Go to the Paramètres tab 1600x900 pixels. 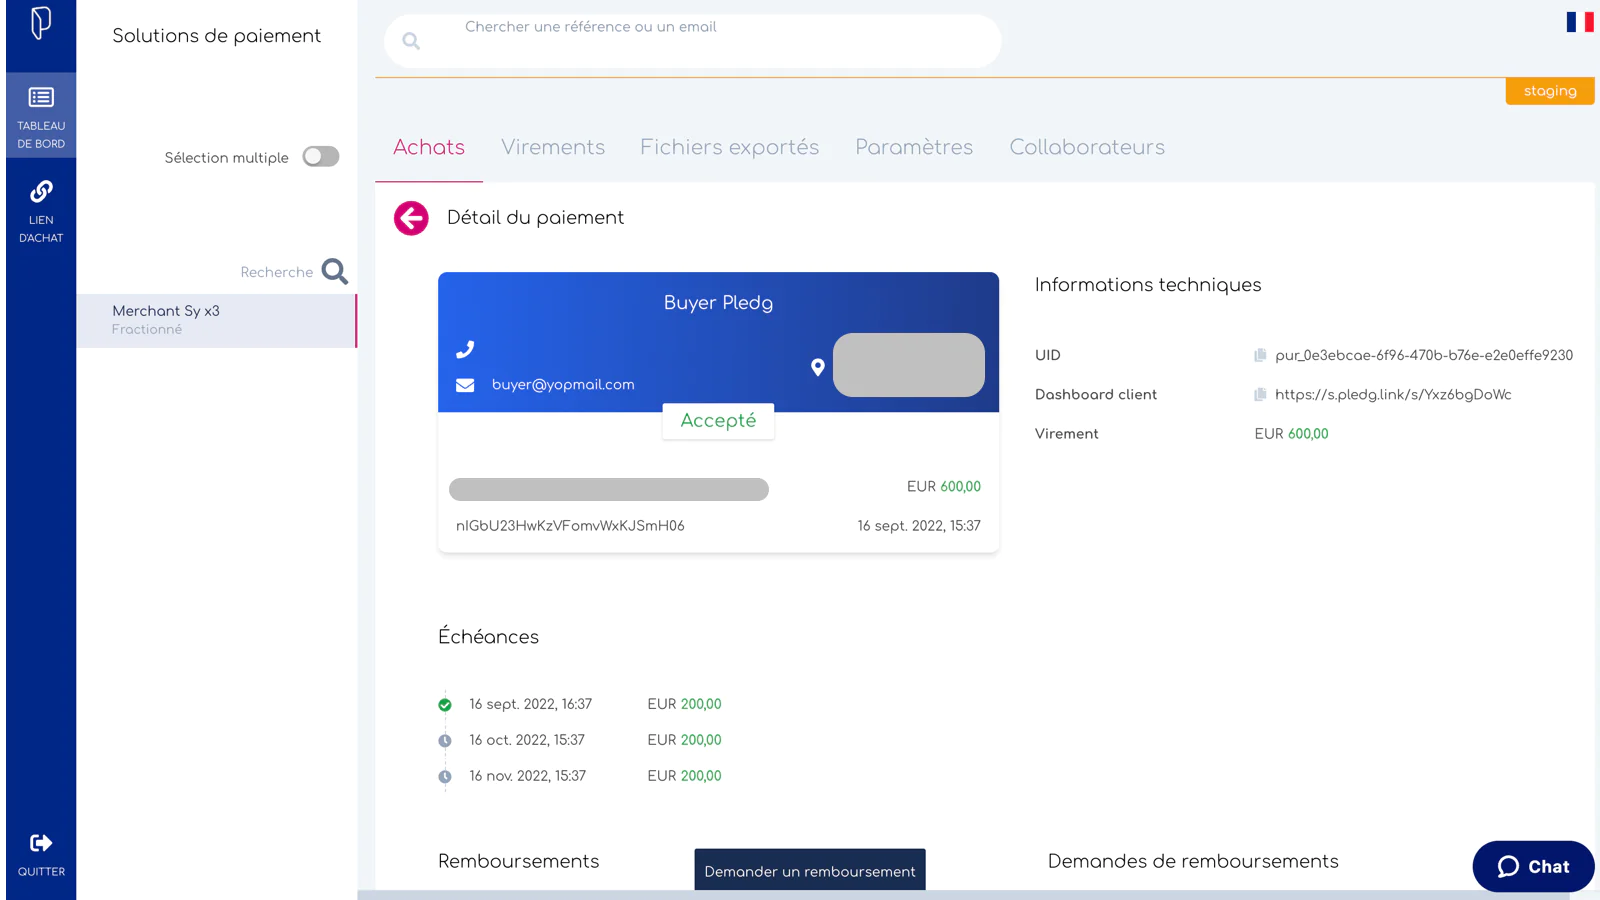click(x=913, y=148)
